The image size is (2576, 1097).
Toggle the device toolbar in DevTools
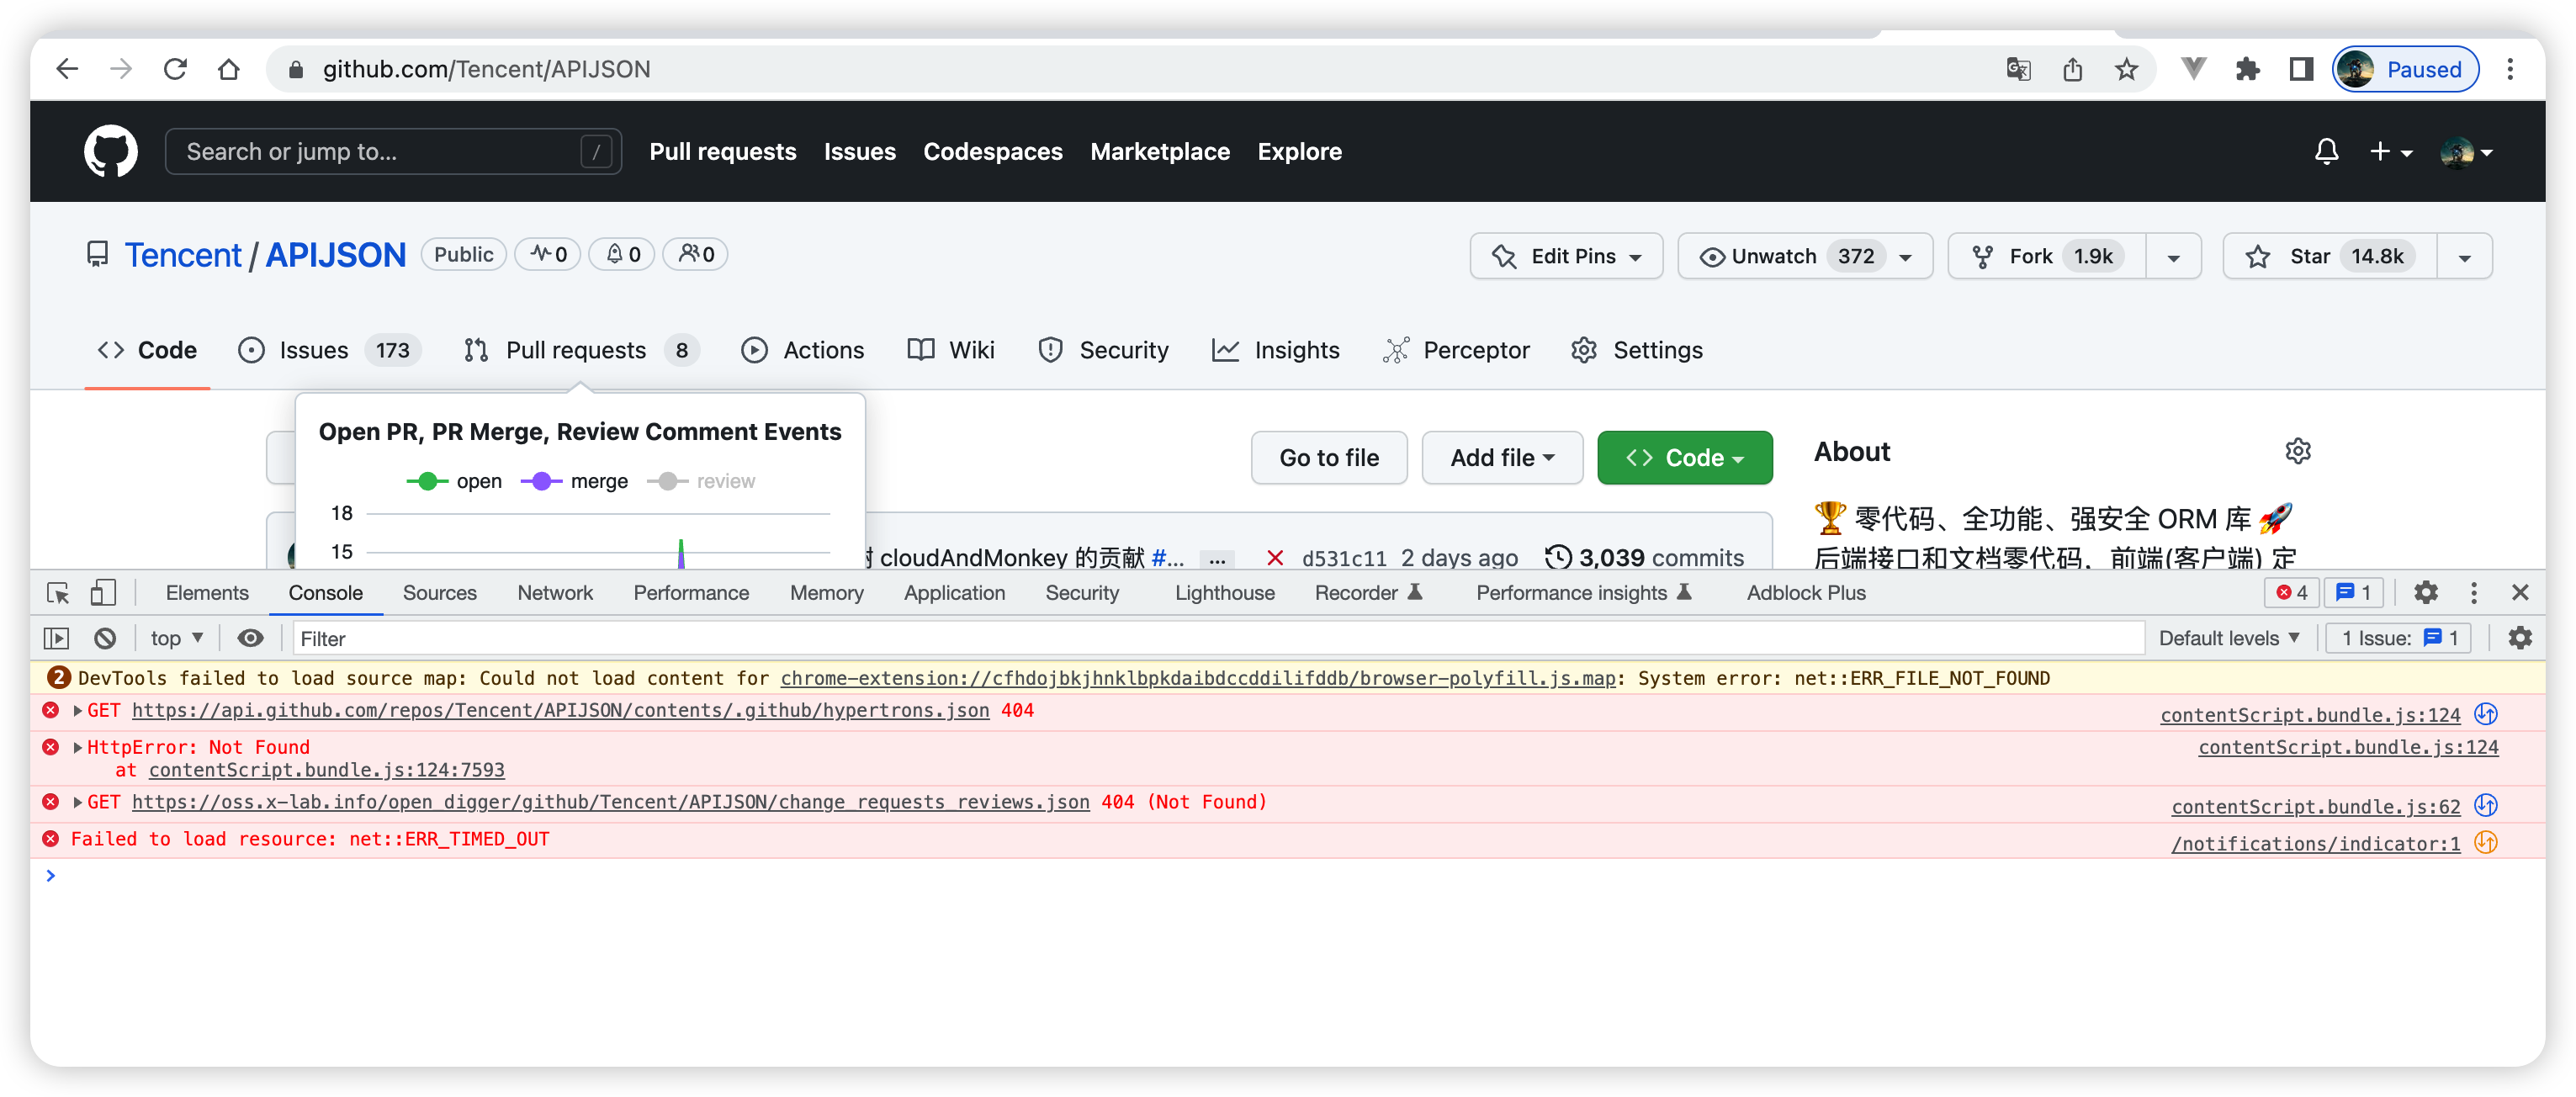click(103, 592)
